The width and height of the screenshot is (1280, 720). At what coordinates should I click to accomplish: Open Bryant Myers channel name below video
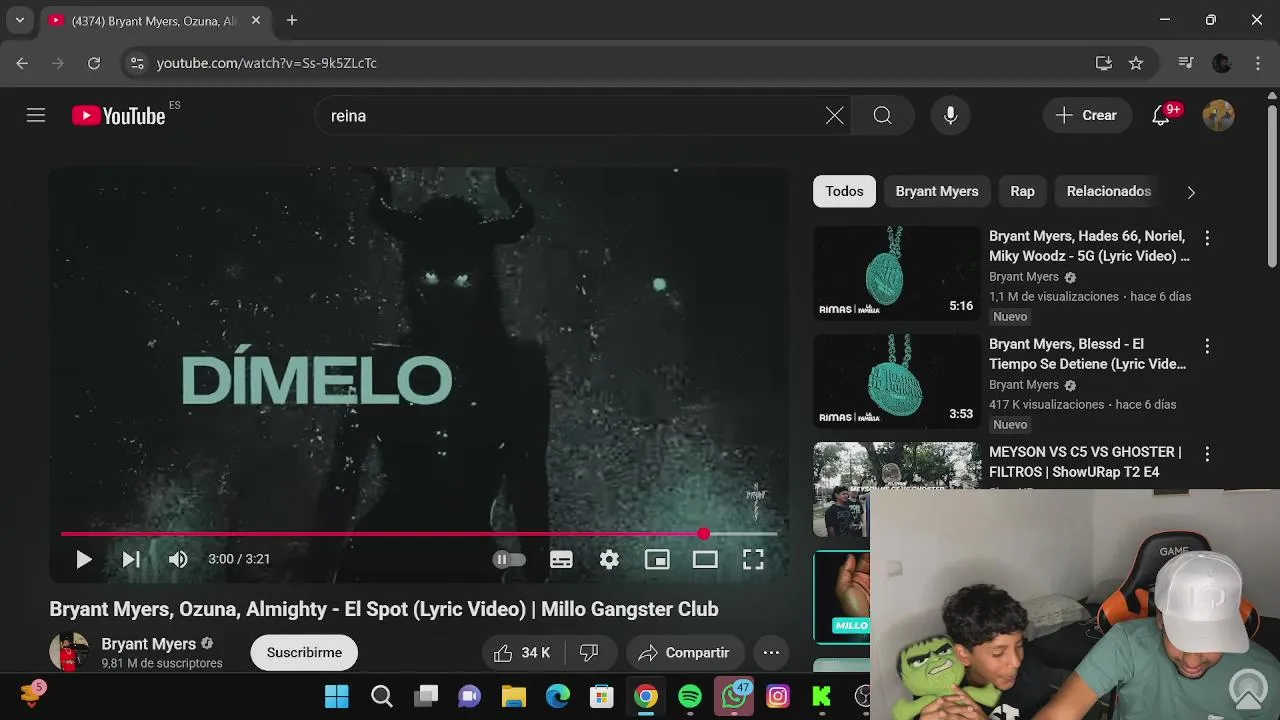coord(148,644)
